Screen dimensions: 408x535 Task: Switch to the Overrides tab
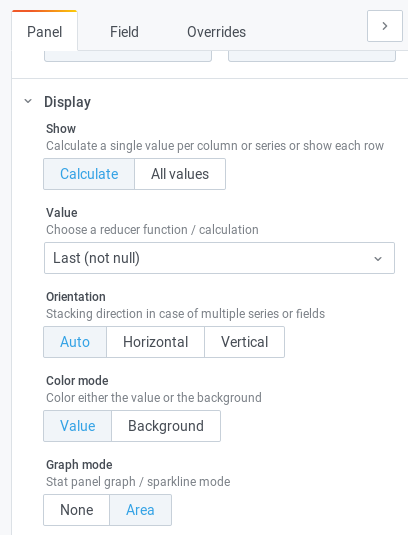point(216,32)
